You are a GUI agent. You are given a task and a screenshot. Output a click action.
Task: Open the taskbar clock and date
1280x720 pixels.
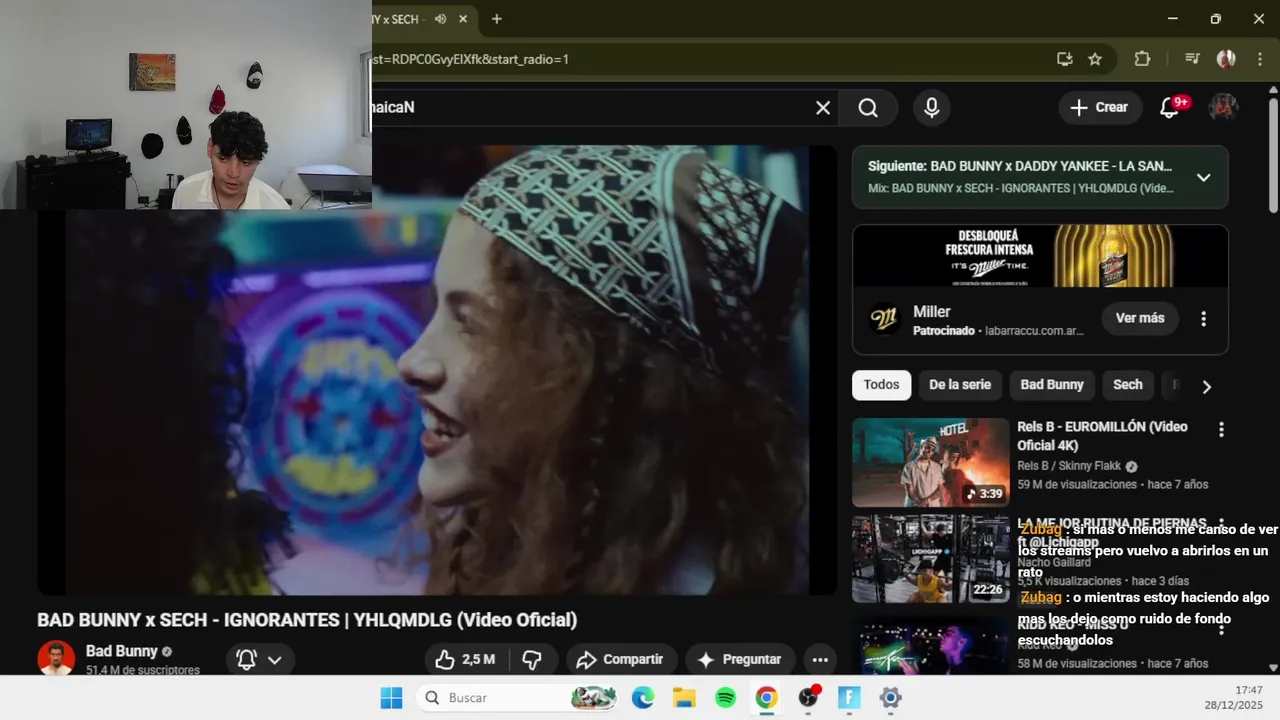(x=1234, y=698)
